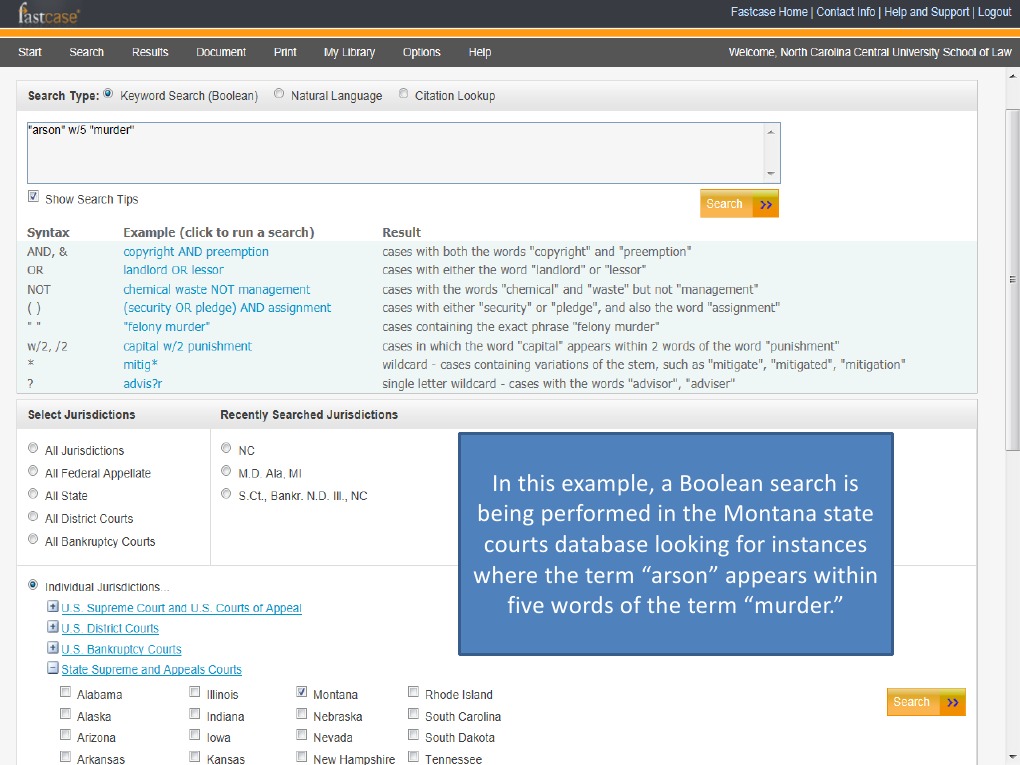This screenshot has width=1020, height=765.
Task: Click the Search button beside the state list
Action: click(925, 702)
